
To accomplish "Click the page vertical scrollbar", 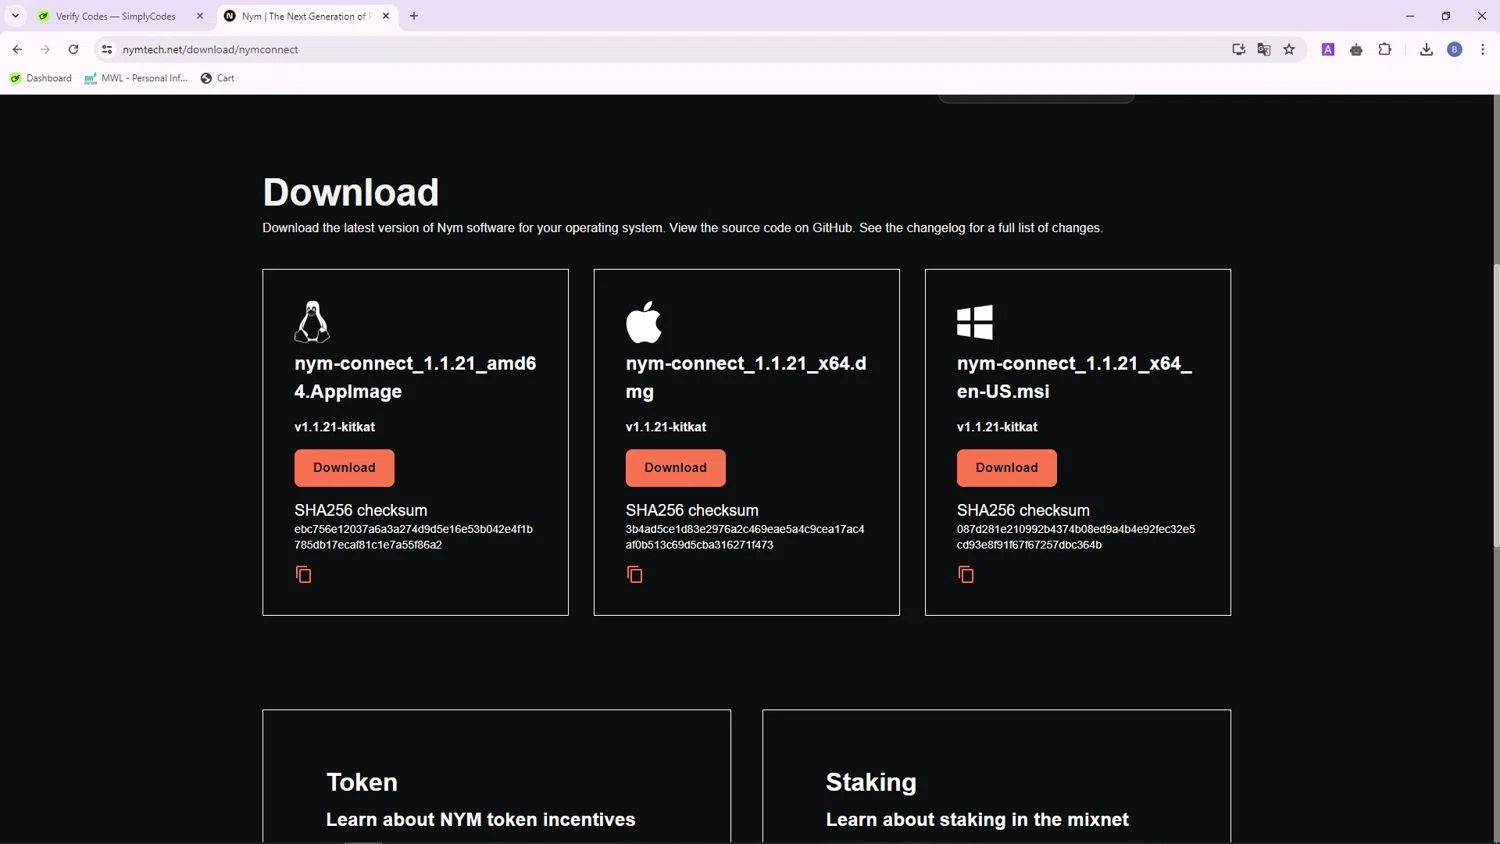I will pos(1495,405).
